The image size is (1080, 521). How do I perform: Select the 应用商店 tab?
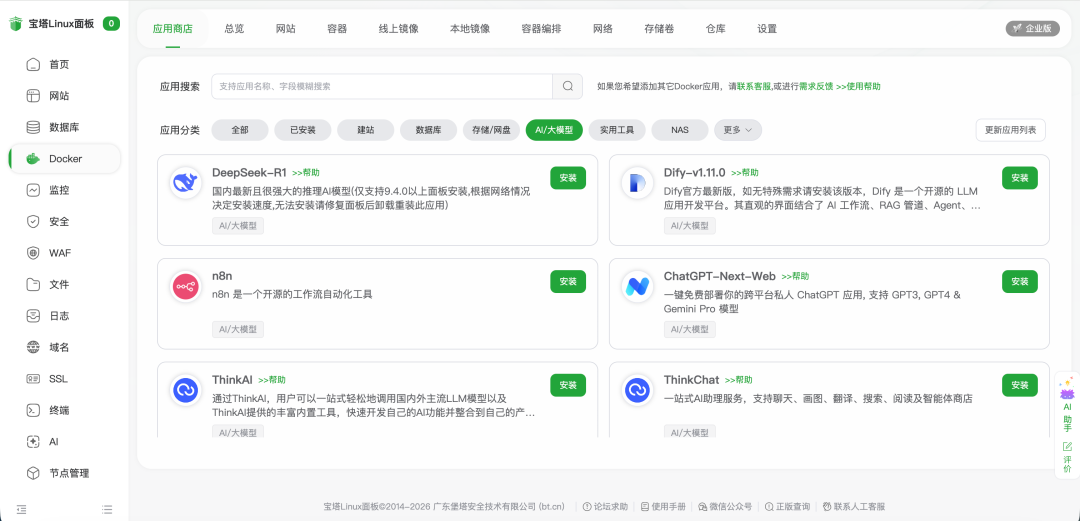click(x=172, y=29)
